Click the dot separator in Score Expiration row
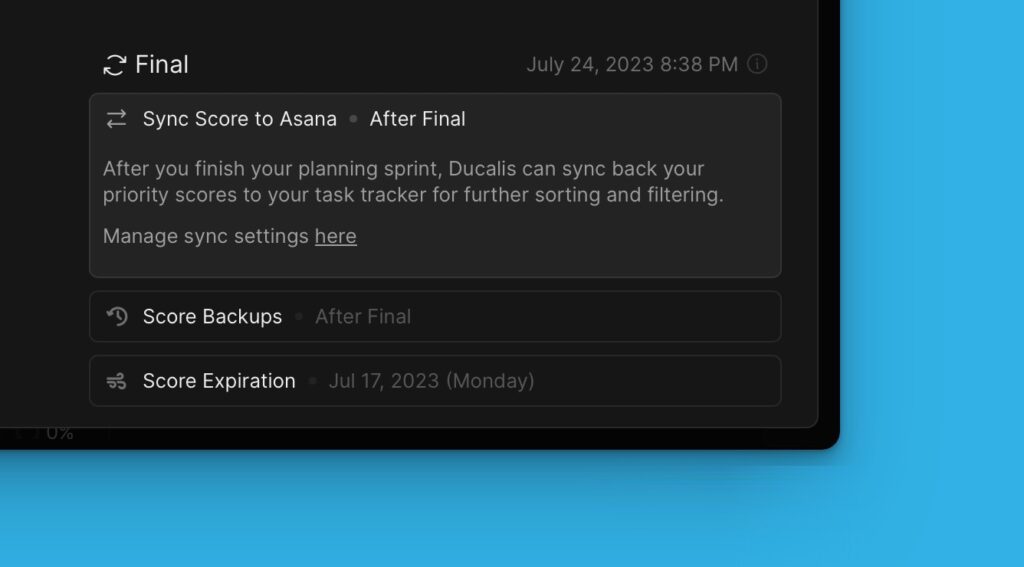This screenshot has width=1024, height=567. pos(312,381)
